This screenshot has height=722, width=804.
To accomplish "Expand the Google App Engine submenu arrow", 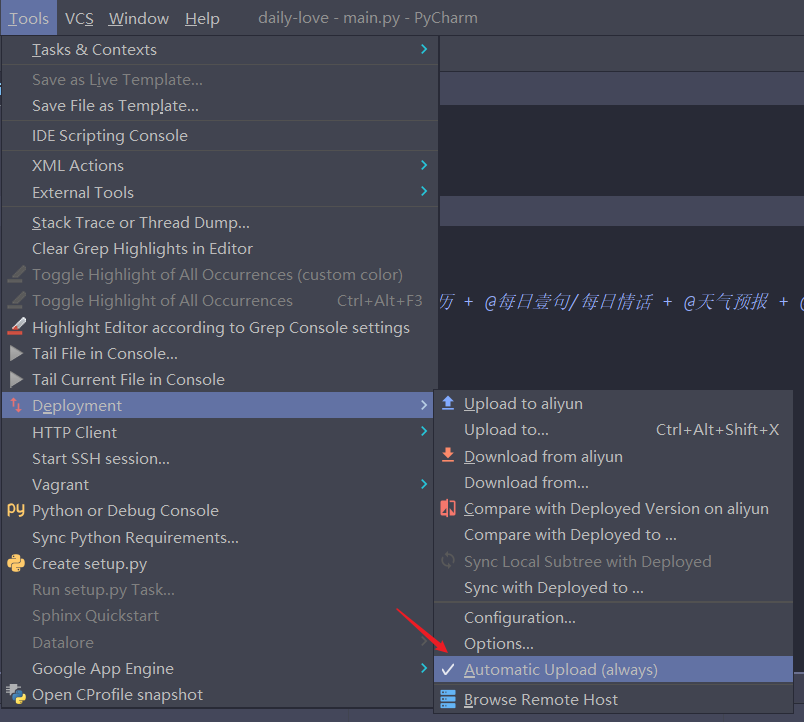I will pyautogui.click(x=424, y=668).
